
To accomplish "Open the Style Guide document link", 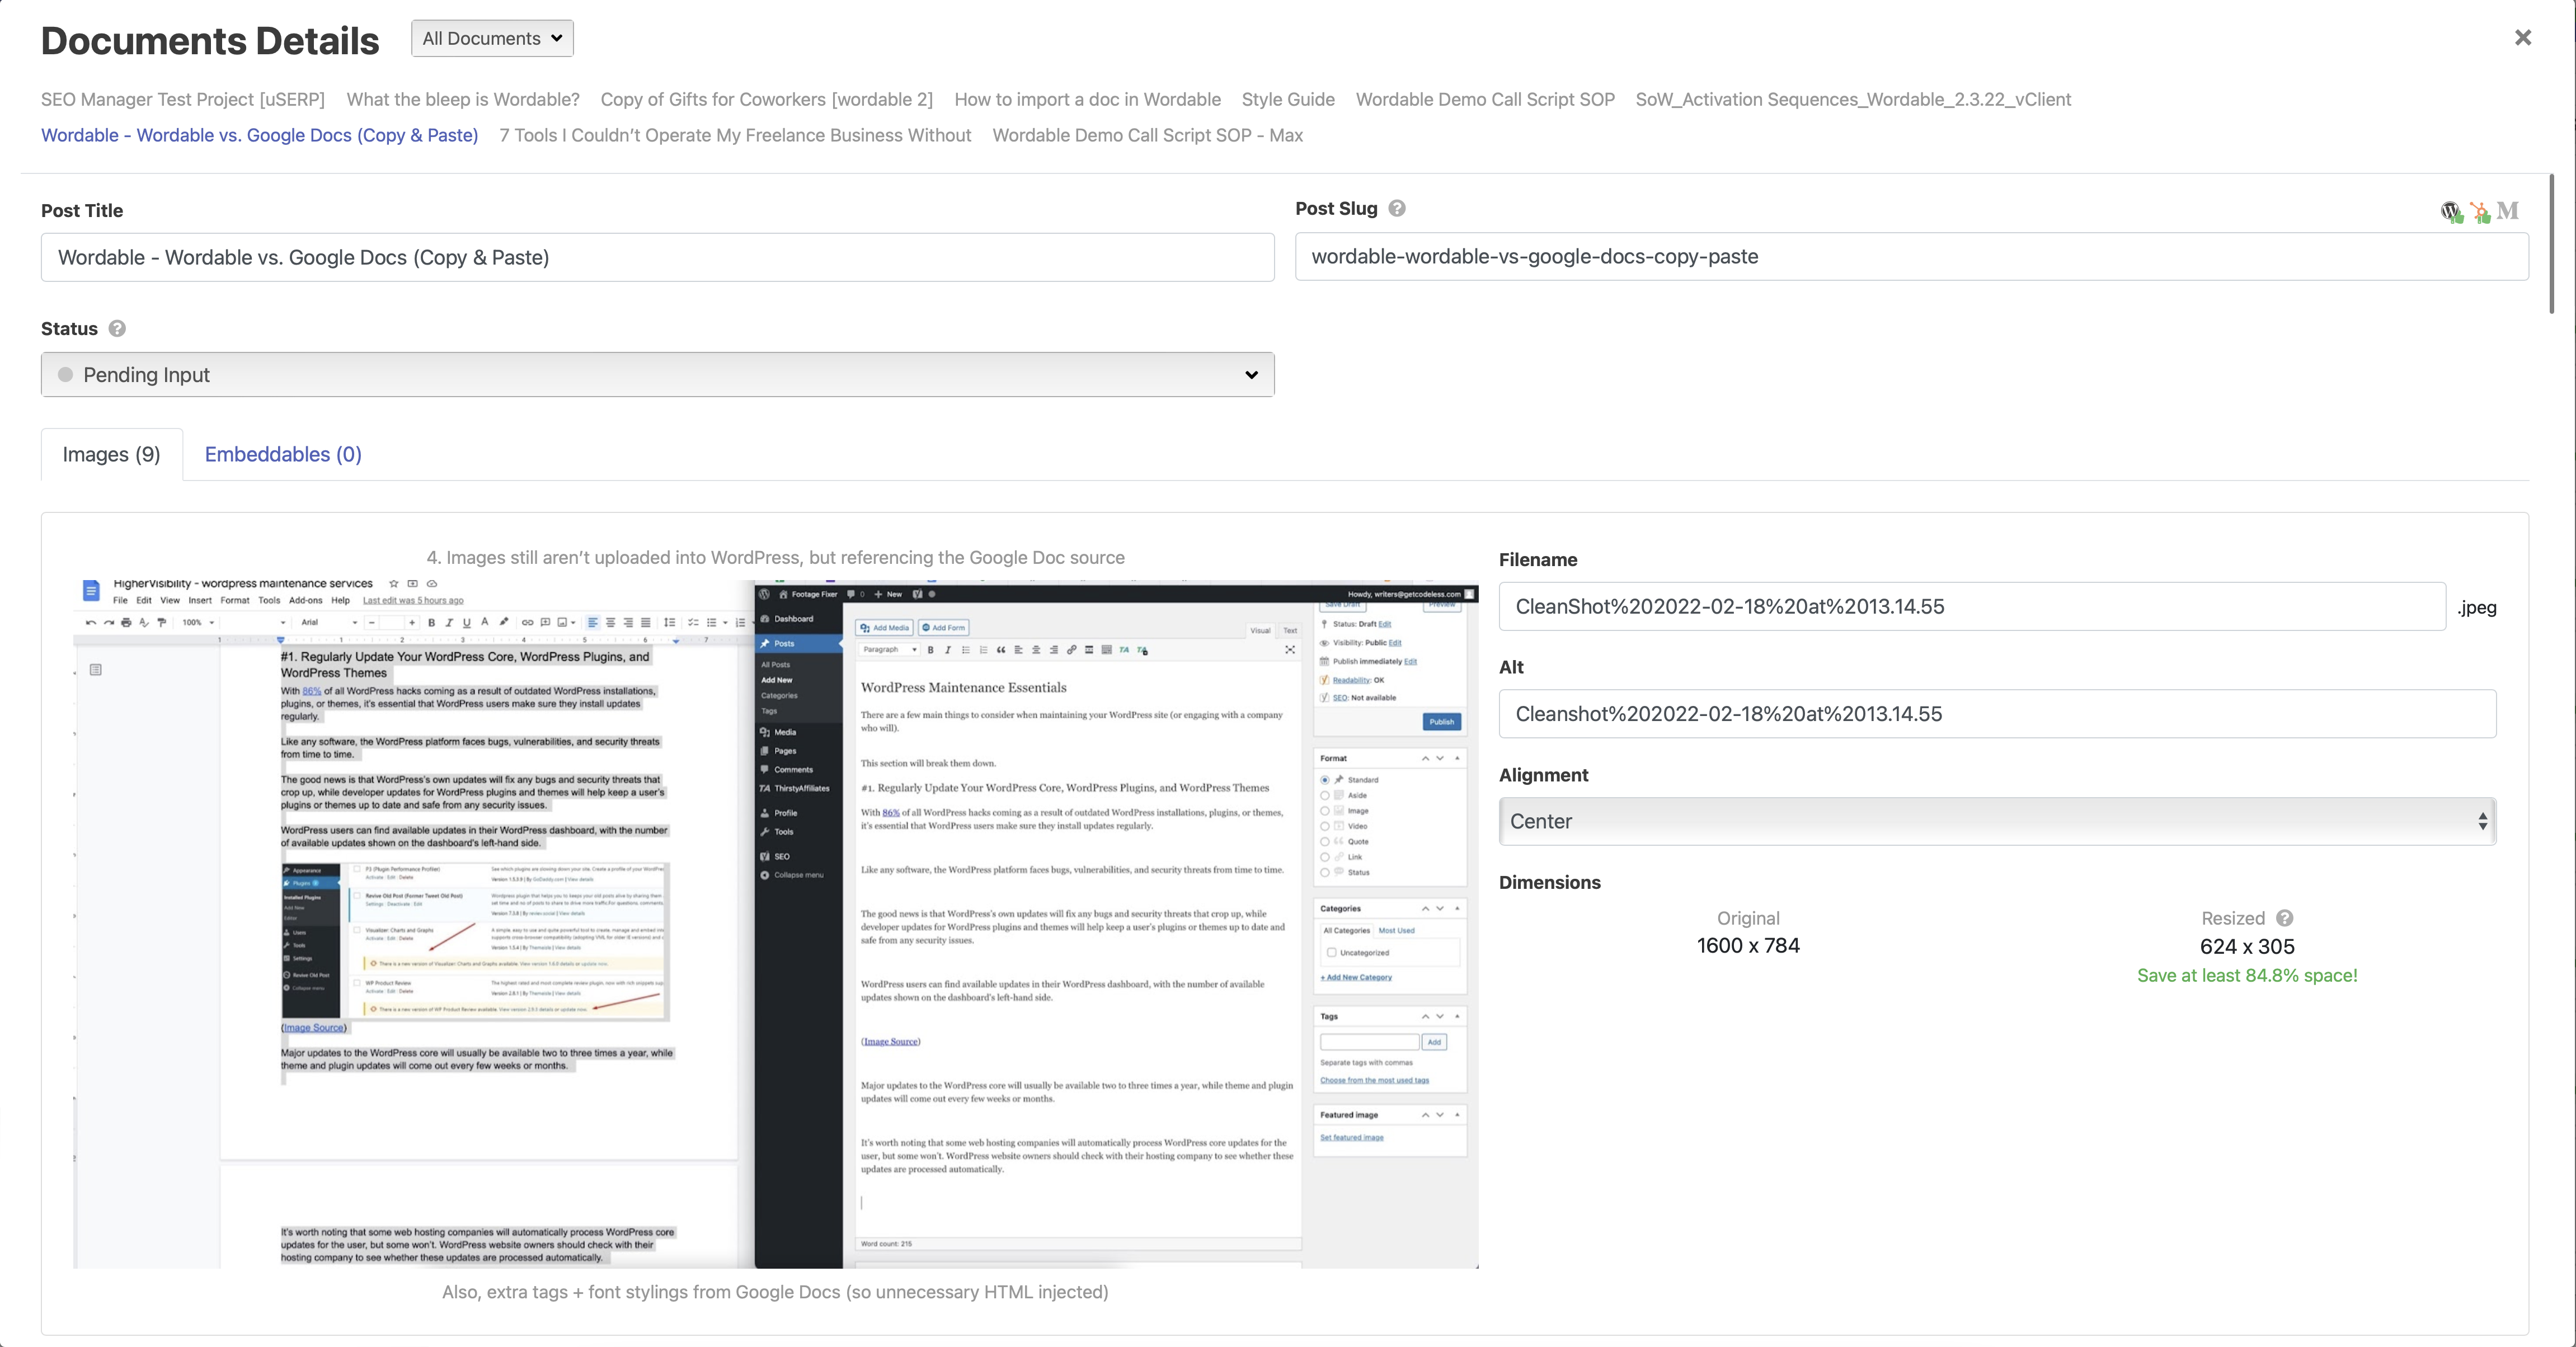I will click(1287, 99).
